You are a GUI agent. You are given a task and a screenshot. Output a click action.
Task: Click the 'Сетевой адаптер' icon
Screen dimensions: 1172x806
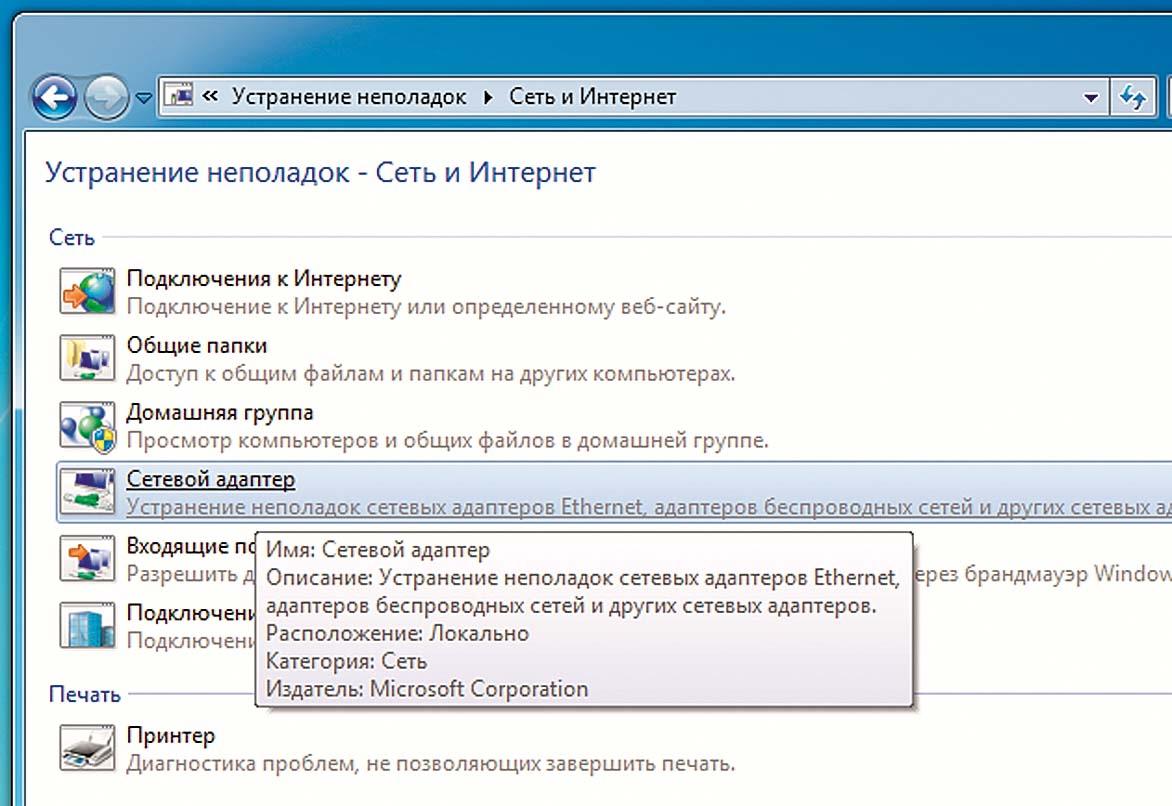(x=88, y=492)
